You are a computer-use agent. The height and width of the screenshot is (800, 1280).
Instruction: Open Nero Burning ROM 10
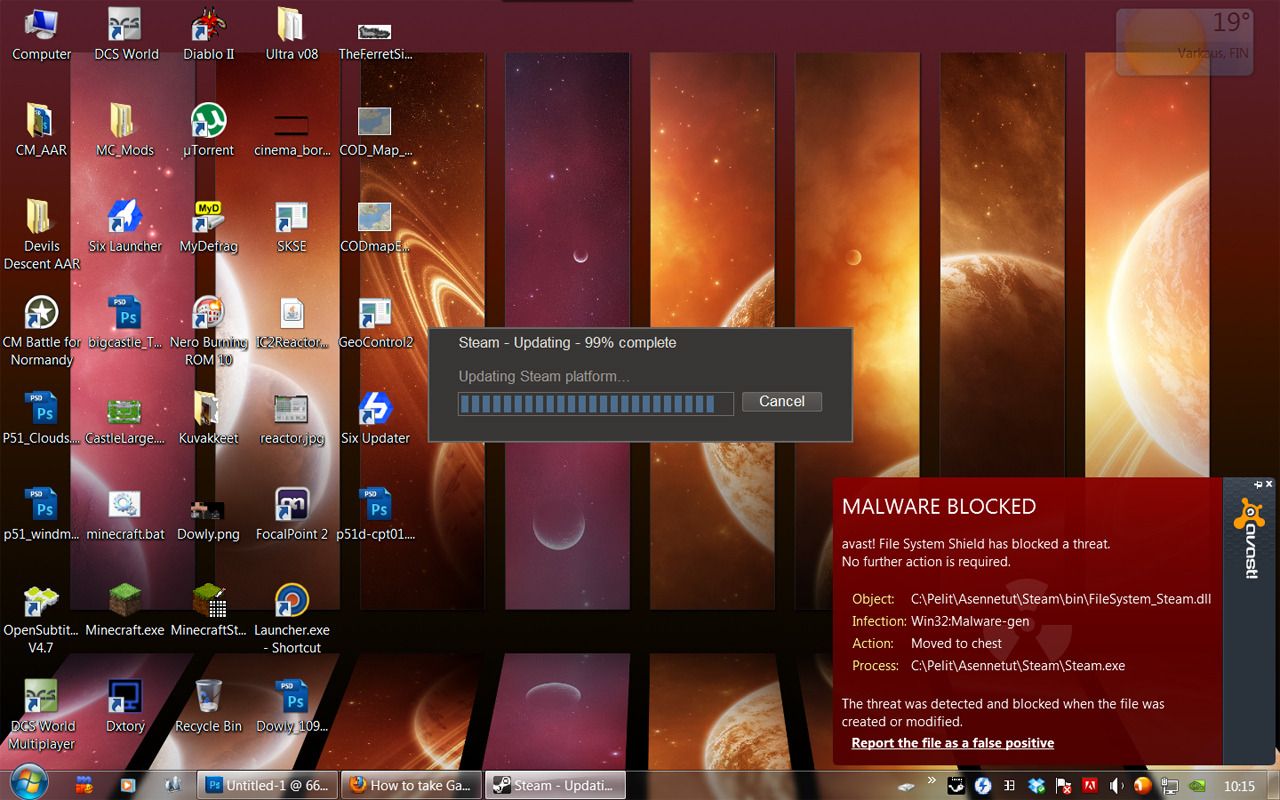[x=208, y=331]
